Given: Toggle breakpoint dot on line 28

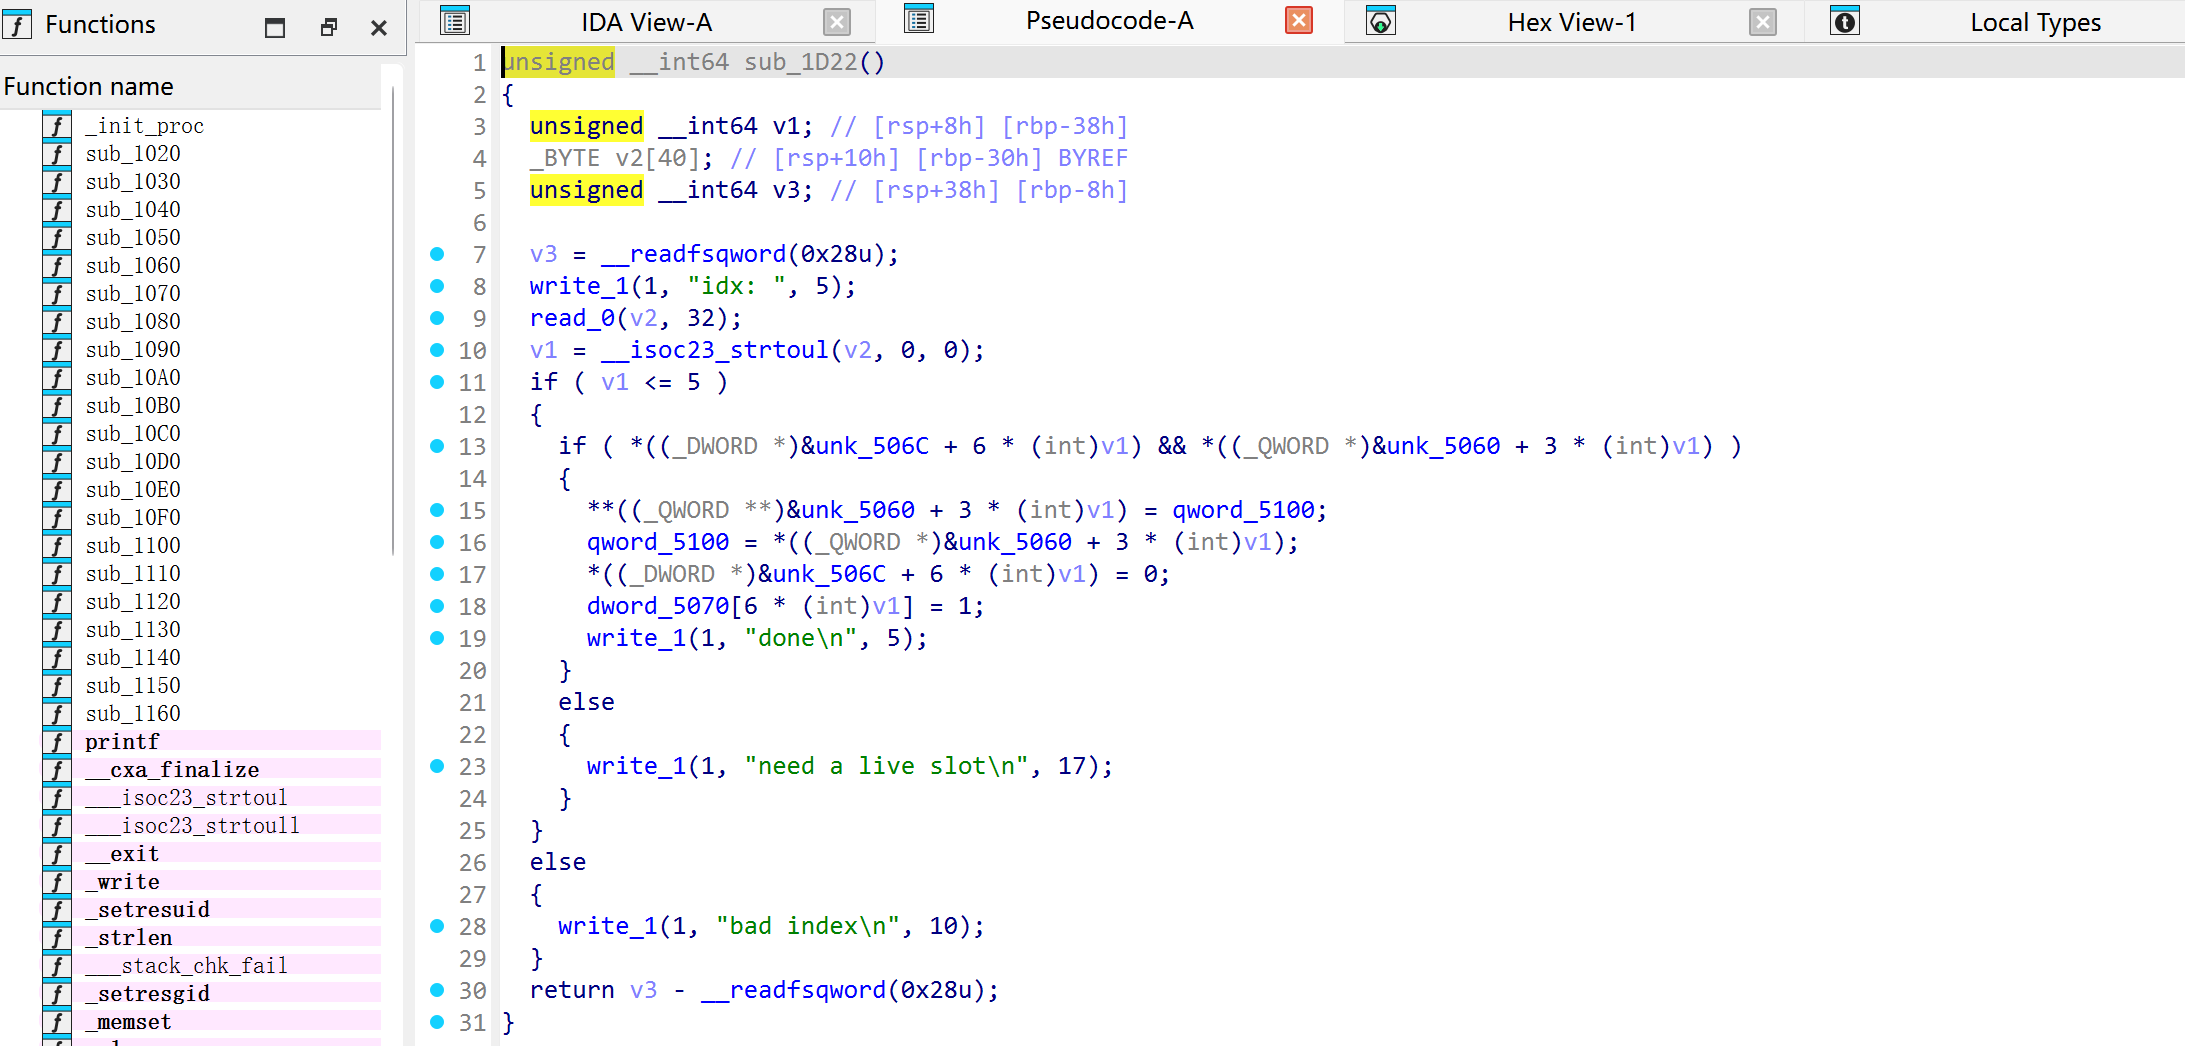Looking at the screenshot, I should tap(437, 926).
